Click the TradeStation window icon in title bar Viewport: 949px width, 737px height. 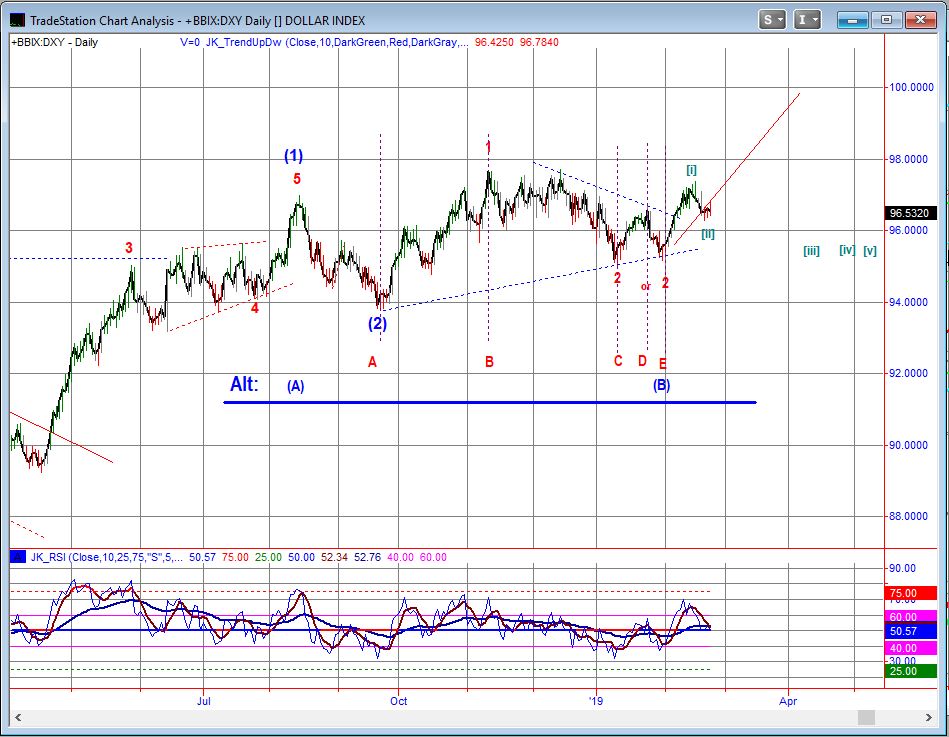pyautogui.click(x=17, y=19)
